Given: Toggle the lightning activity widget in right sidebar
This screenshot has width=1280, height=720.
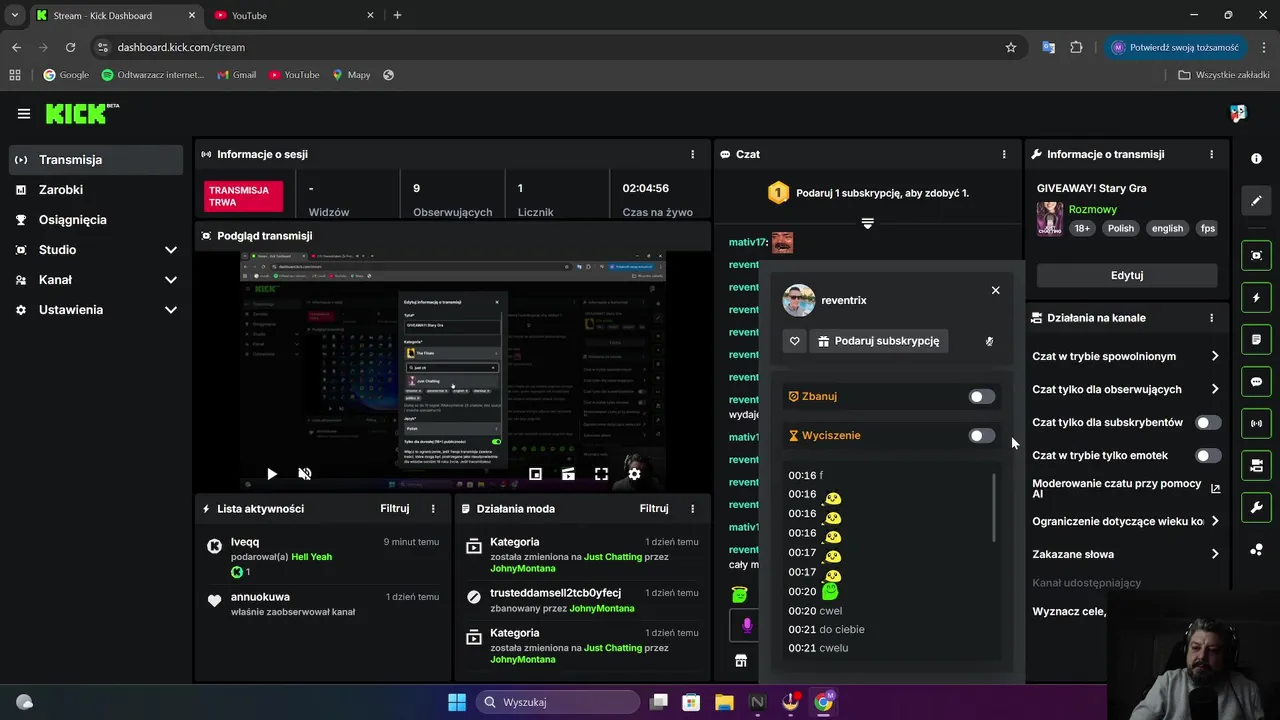Looking at the screenshot, I should (x=1257, y=298).
